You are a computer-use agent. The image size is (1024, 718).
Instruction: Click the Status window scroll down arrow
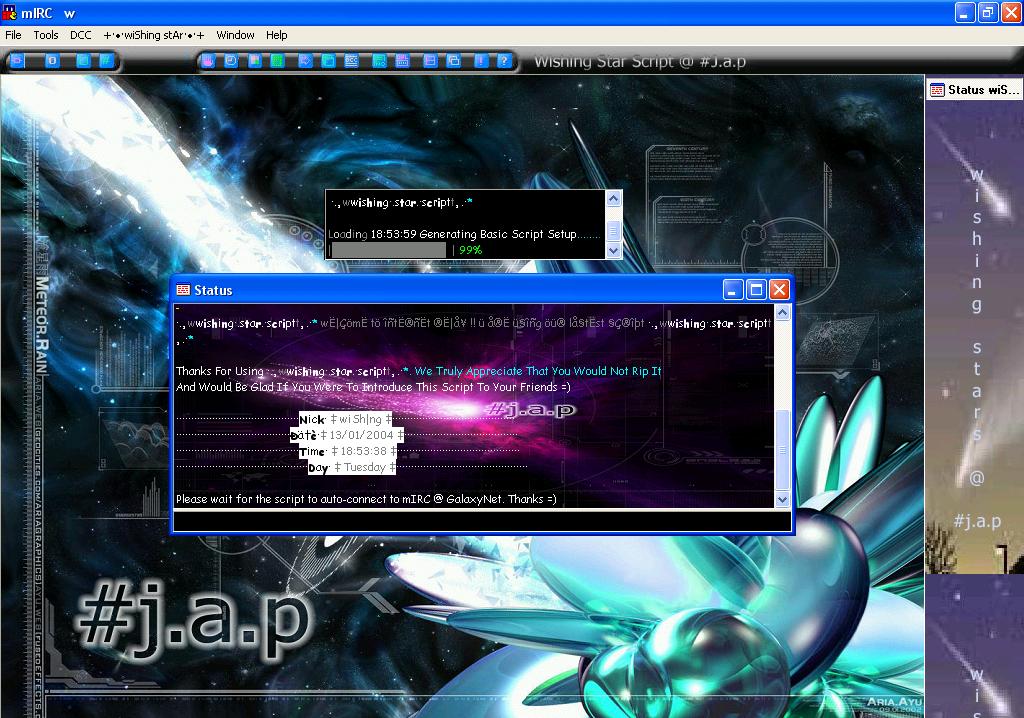pyautogui.click(x=782, y=500)
